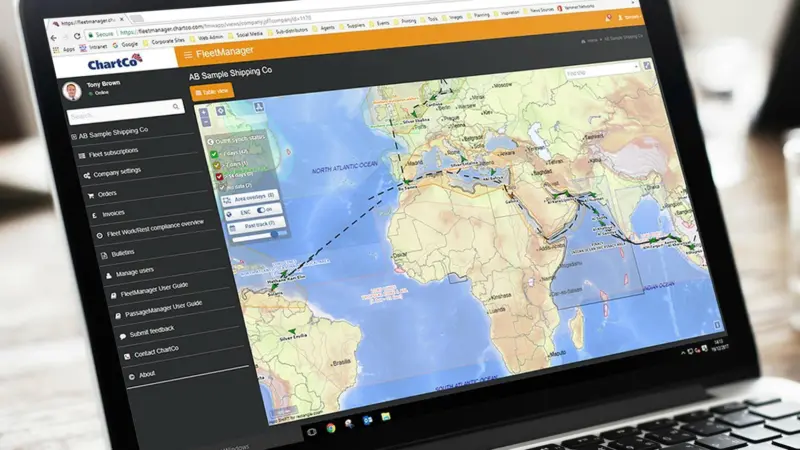Open the Corporate Sites bookmark folder

[164, 41]
